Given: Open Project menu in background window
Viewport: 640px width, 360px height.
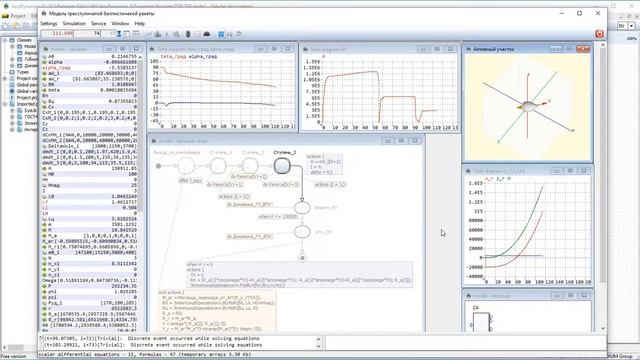Looking at the screenshot, I should coord(18,16).
